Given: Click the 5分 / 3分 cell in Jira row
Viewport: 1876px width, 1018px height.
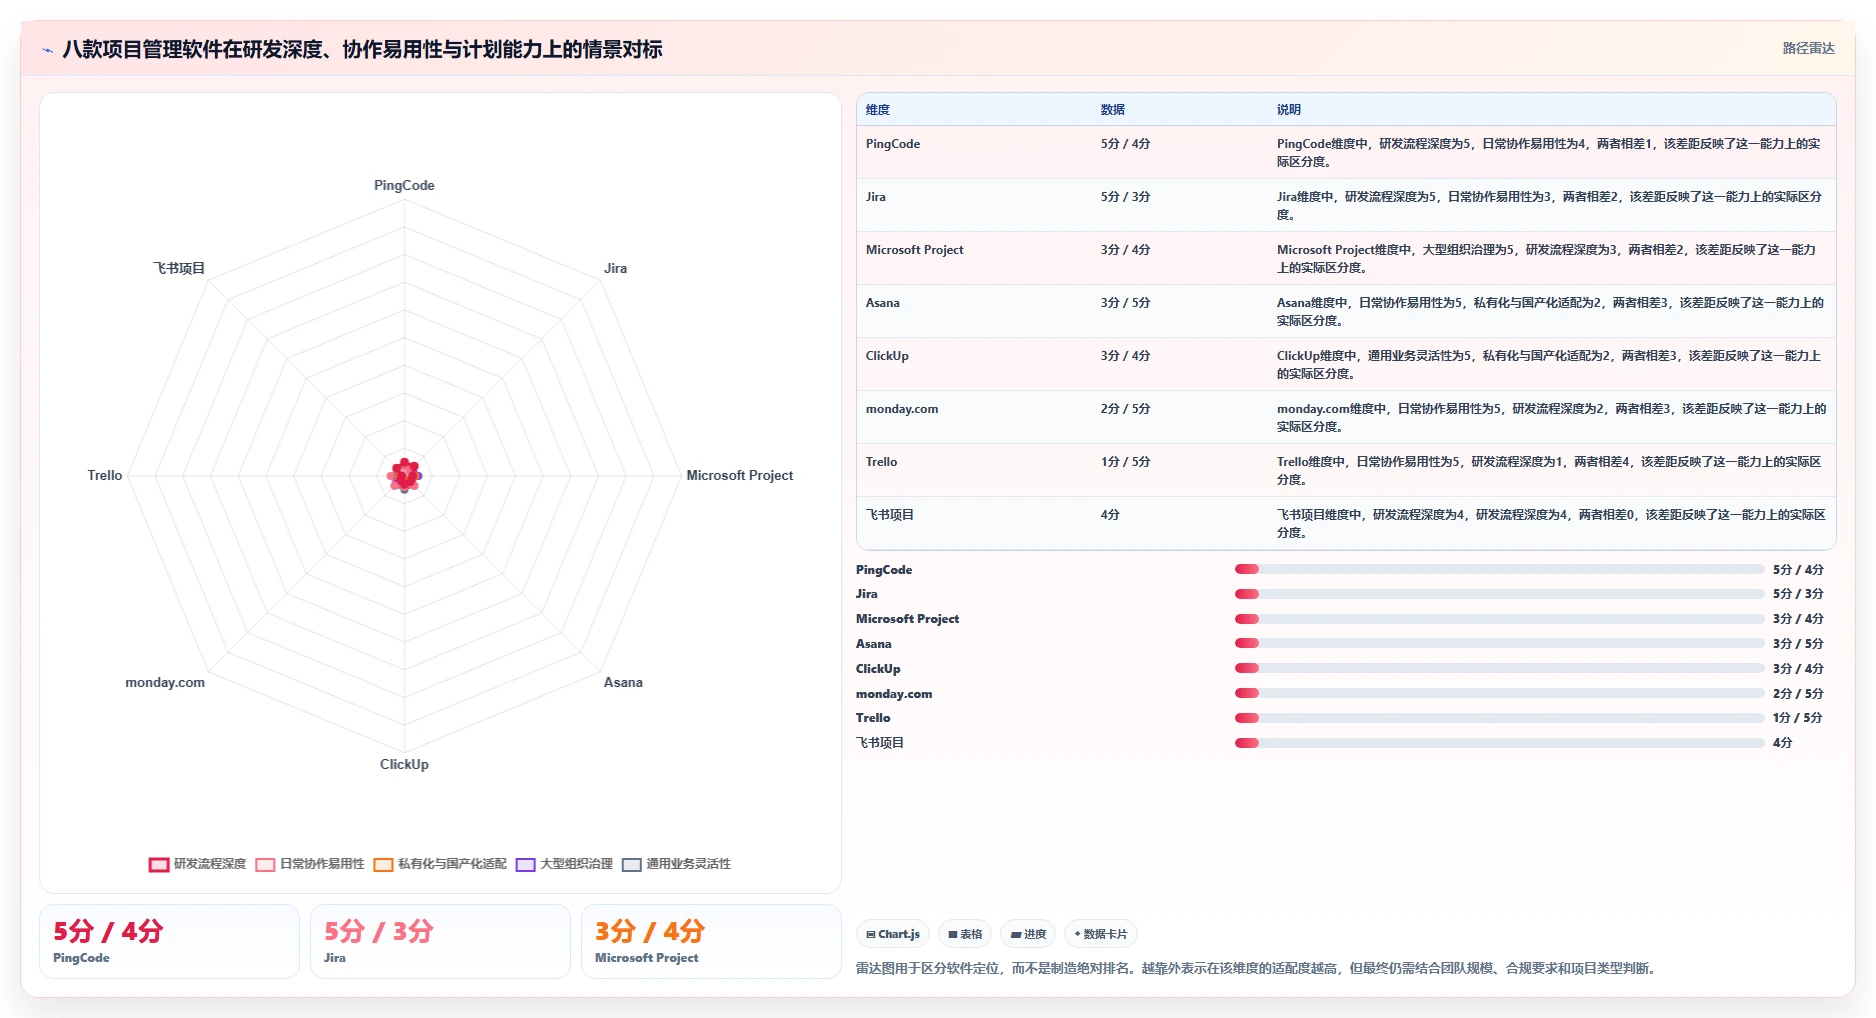Looking at the screenshot, I should click(x=1125, y=197).
